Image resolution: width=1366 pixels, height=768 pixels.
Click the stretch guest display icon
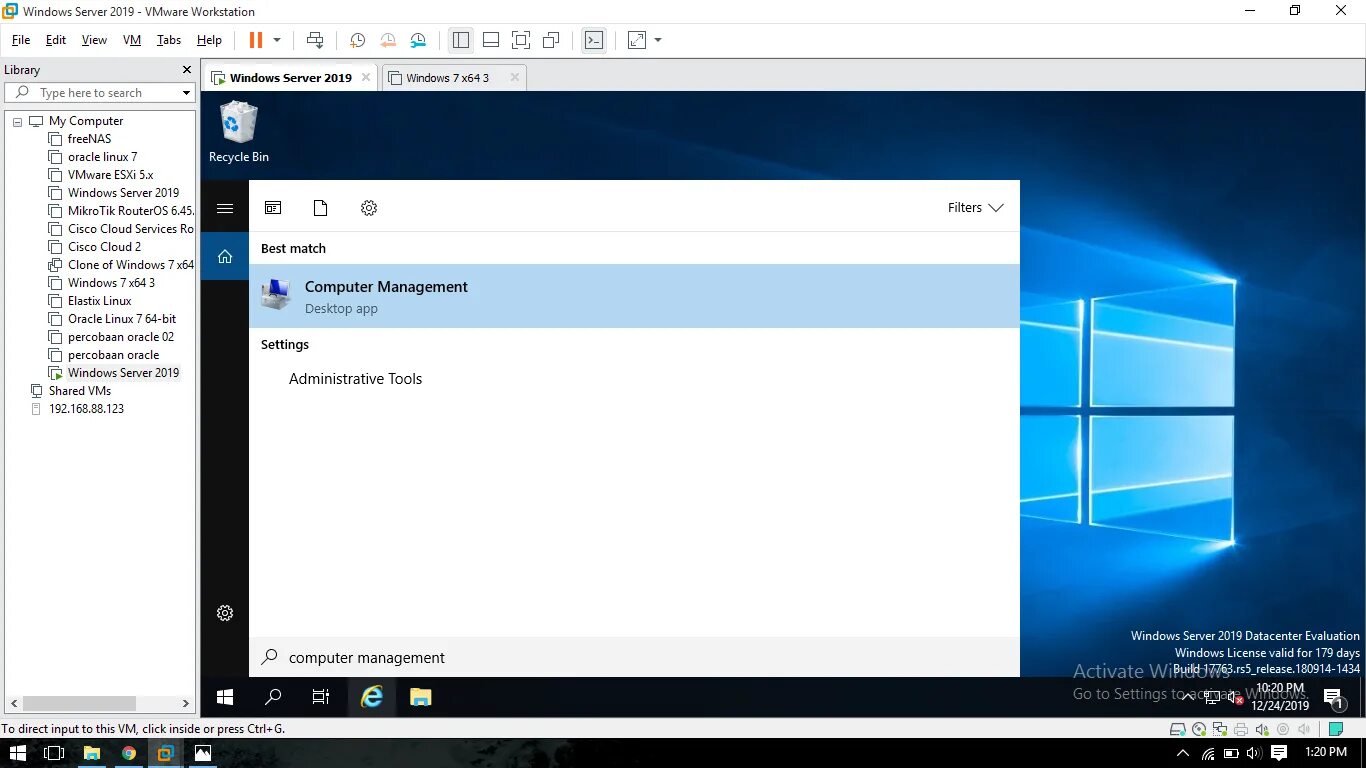click(x=637, y=40)
